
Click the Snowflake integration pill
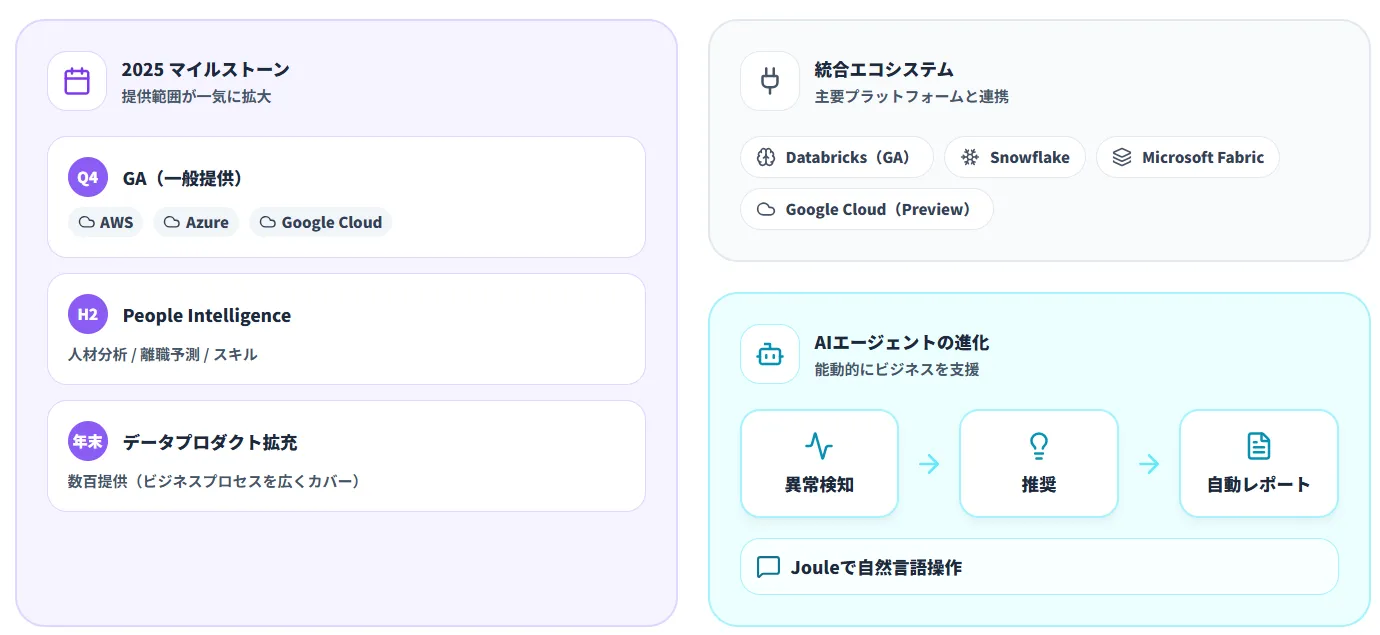pos(1014,157)
